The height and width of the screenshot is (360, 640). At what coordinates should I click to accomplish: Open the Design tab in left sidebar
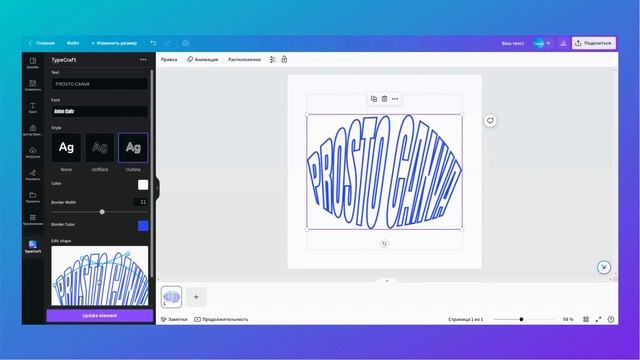pyautogui.click(x=33, y=62)
